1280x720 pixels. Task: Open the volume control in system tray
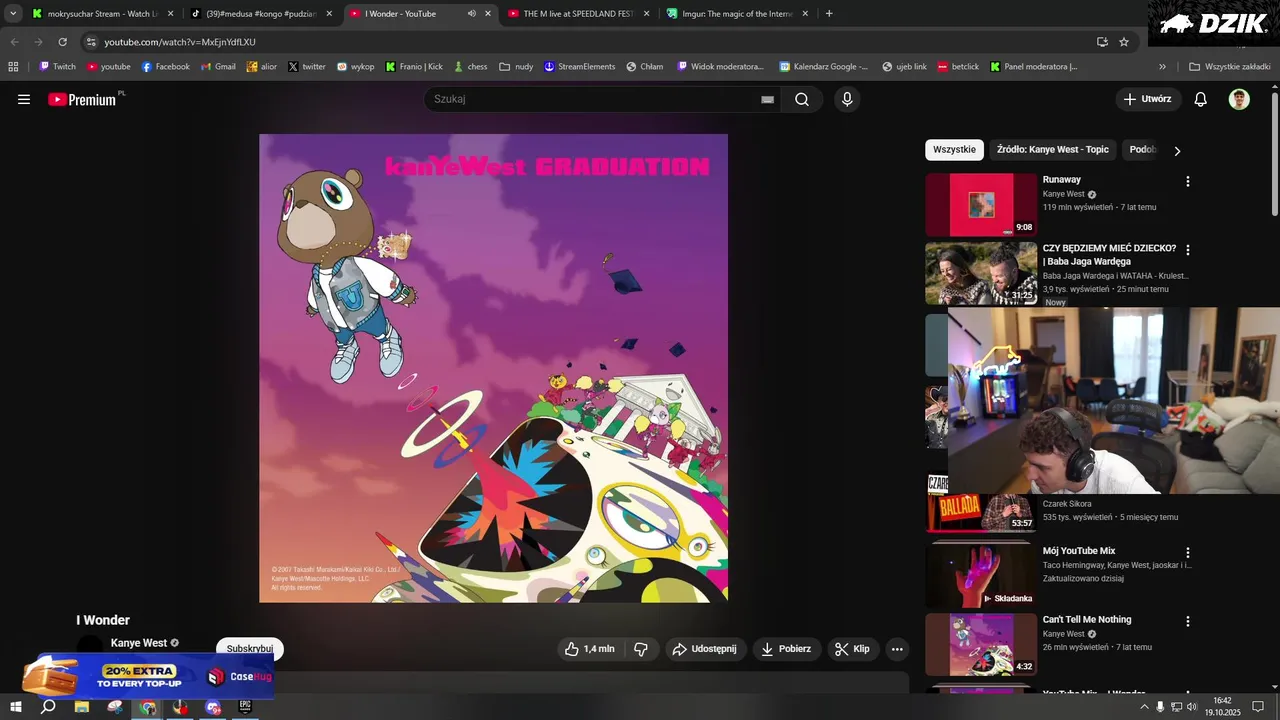(x=1192, y=707)
